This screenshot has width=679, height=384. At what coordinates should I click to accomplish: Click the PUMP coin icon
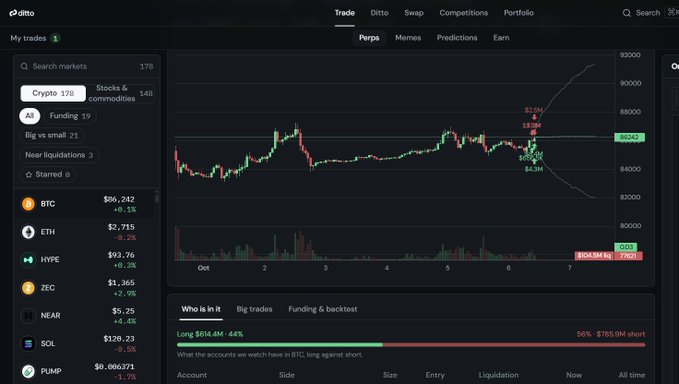click(28, 371)
